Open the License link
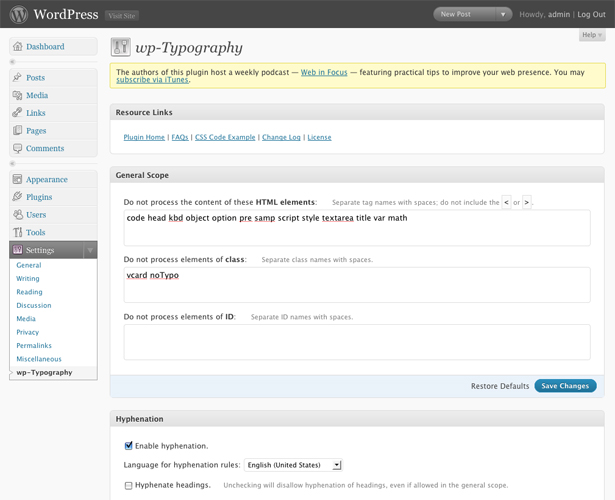The image size is (615, 500). [319, 137]
